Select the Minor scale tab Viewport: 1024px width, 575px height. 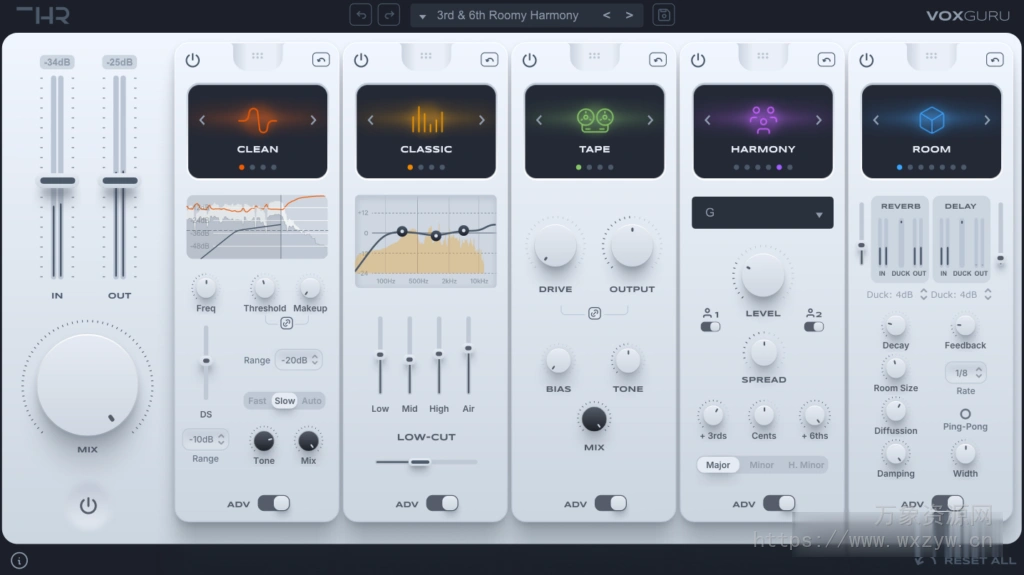point(762,465)
